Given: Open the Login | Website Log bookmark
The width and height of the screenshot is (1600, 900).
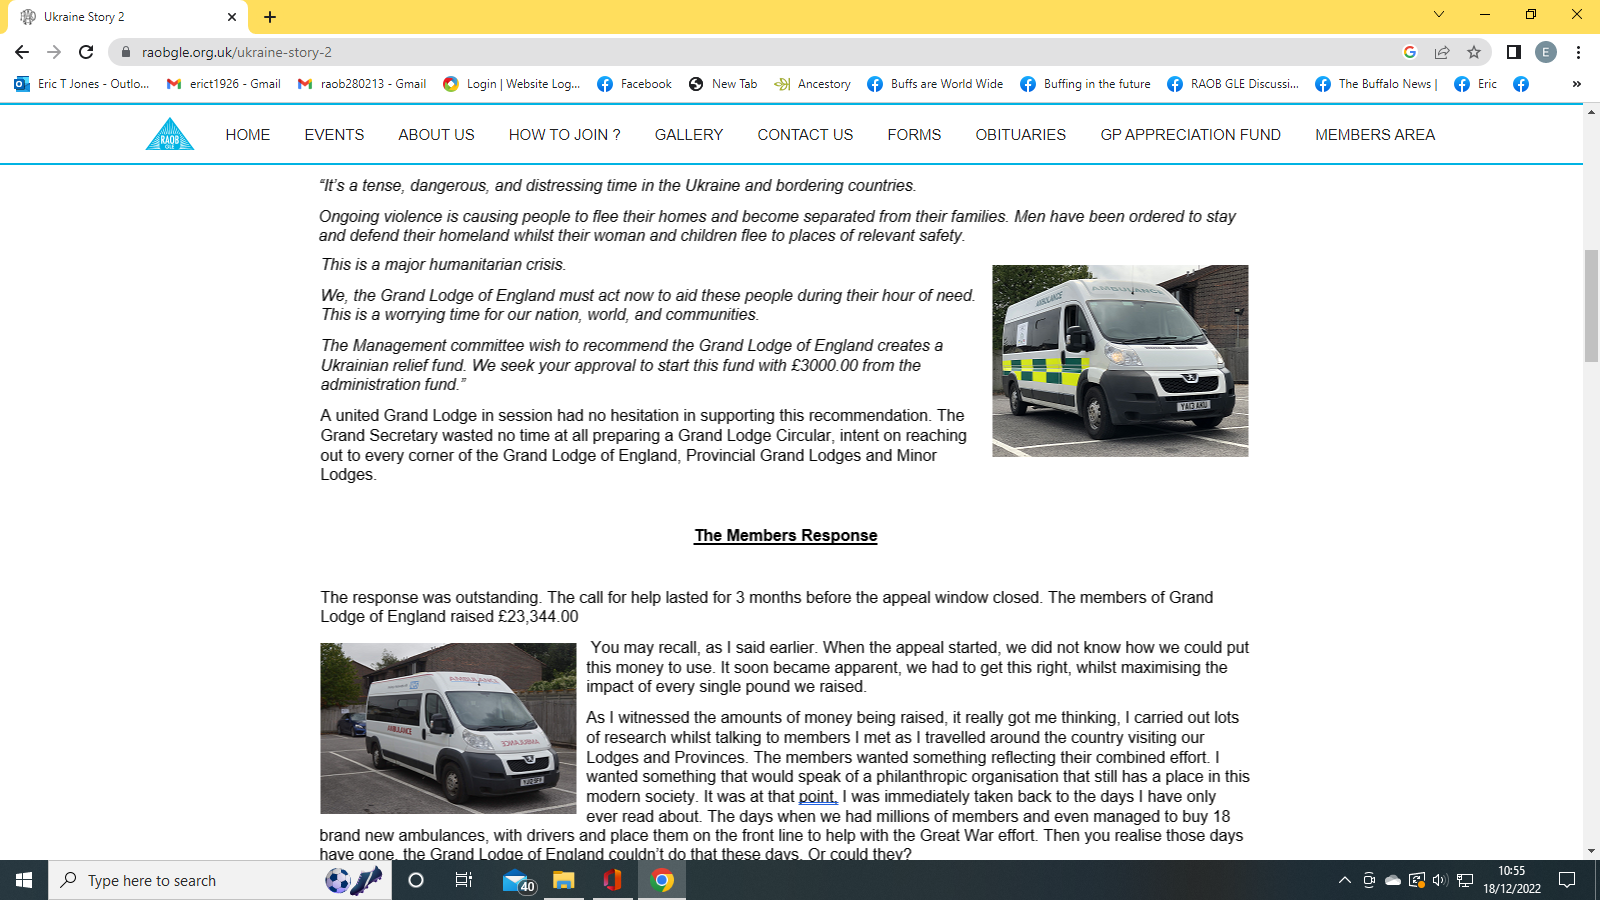Looking at the screenshot, I should coord(512,84).
